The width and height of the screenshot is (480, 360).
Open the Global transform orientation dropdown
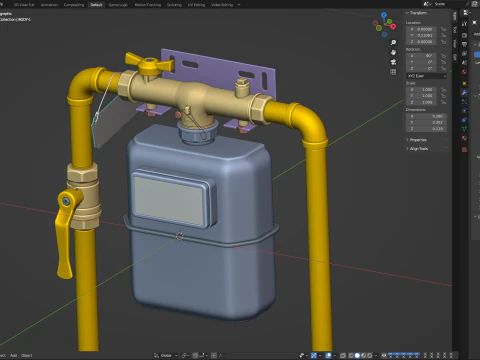point(166,355)
